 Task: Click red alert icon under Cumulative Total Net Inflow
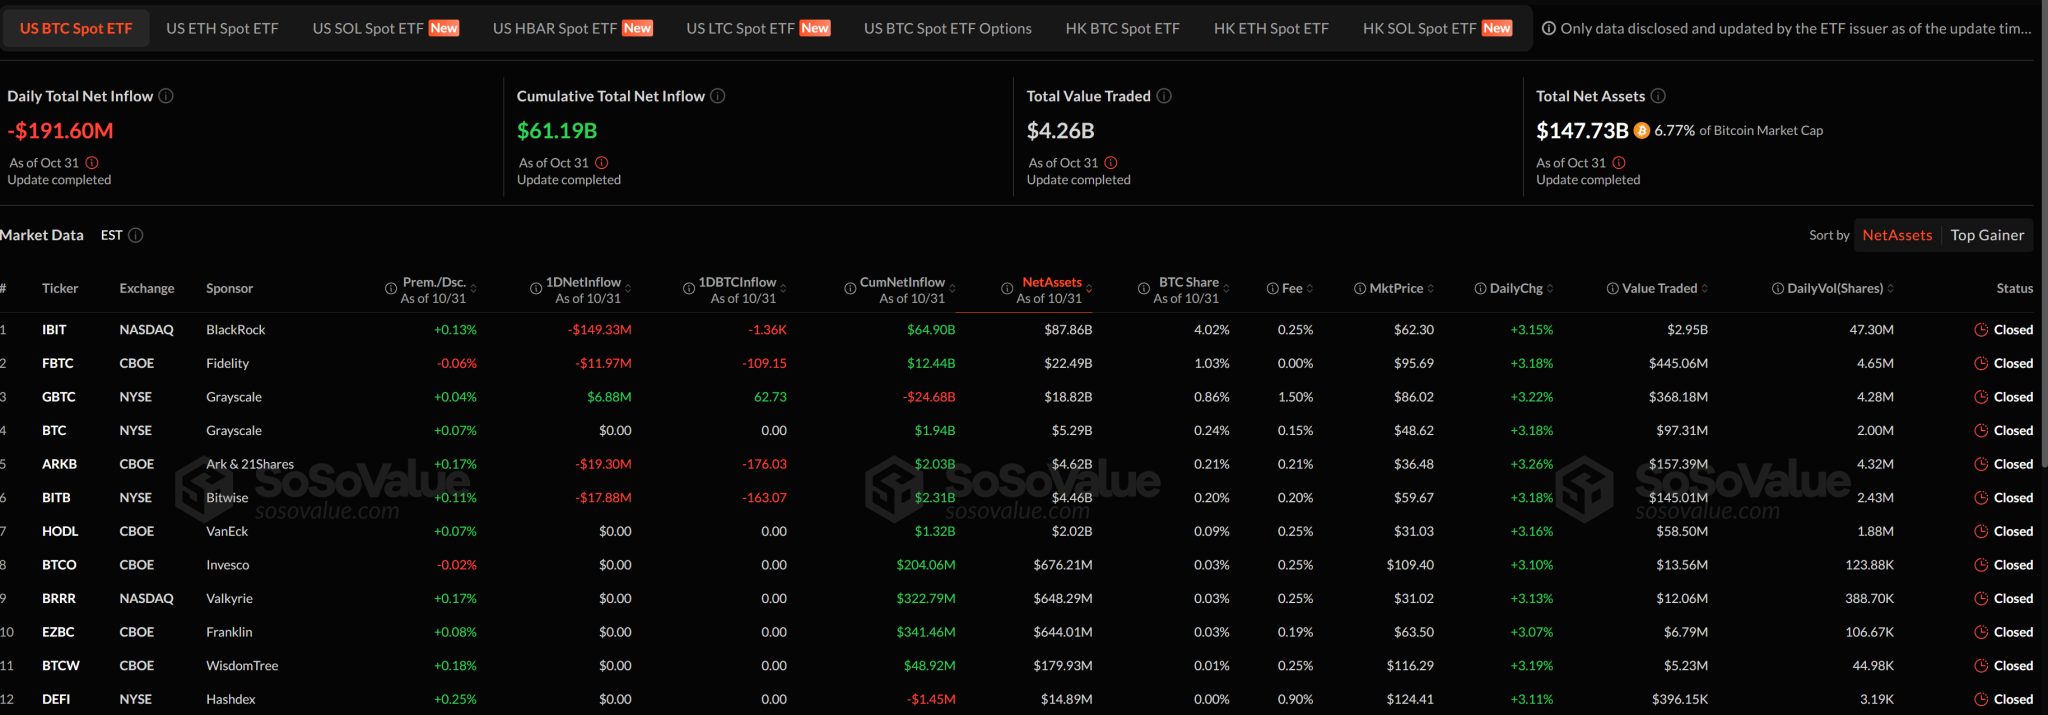pyautogui.click(x=602, y=163)
